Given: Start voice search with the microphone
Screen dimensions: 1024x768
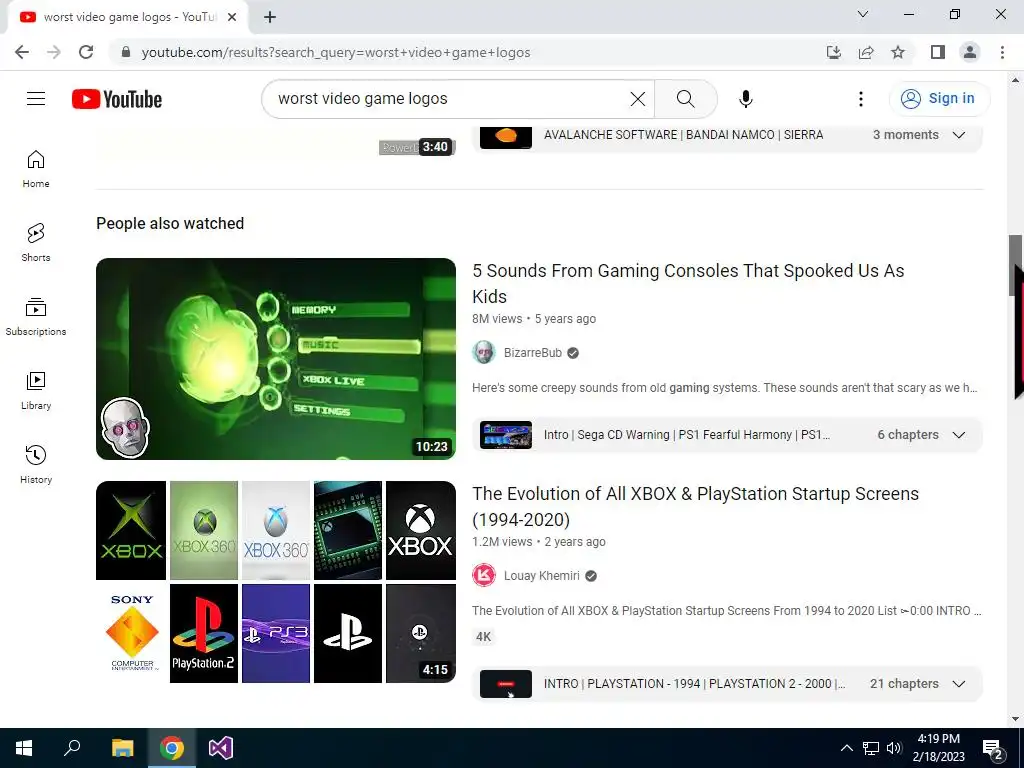Looking at the screenshot, I should click(745, 99).
